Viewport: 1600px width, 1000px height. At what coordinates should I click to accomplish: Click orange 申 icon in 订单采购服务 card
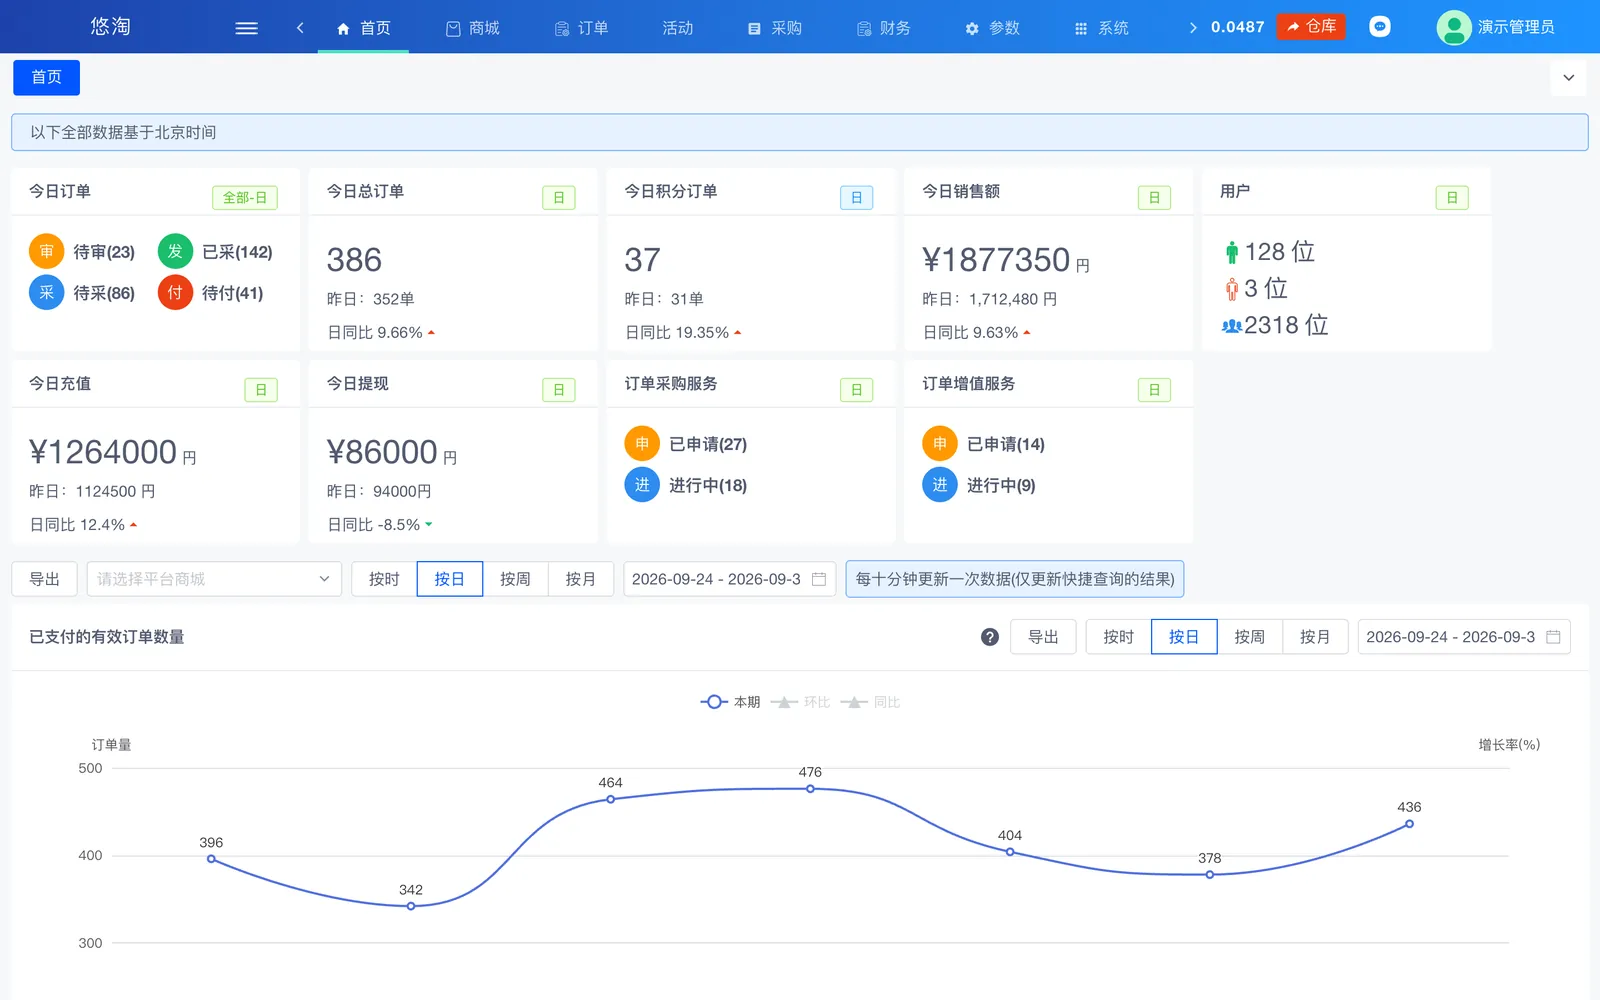642,444
